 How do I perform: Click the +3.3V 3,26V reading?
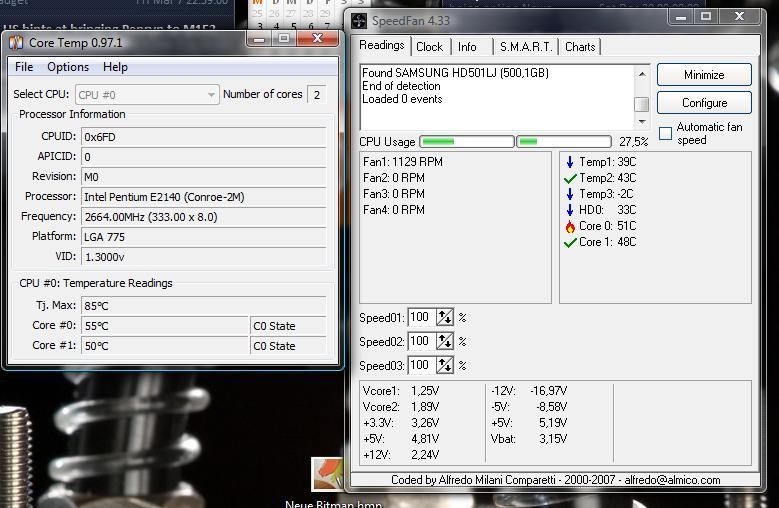tap(401, 423)
